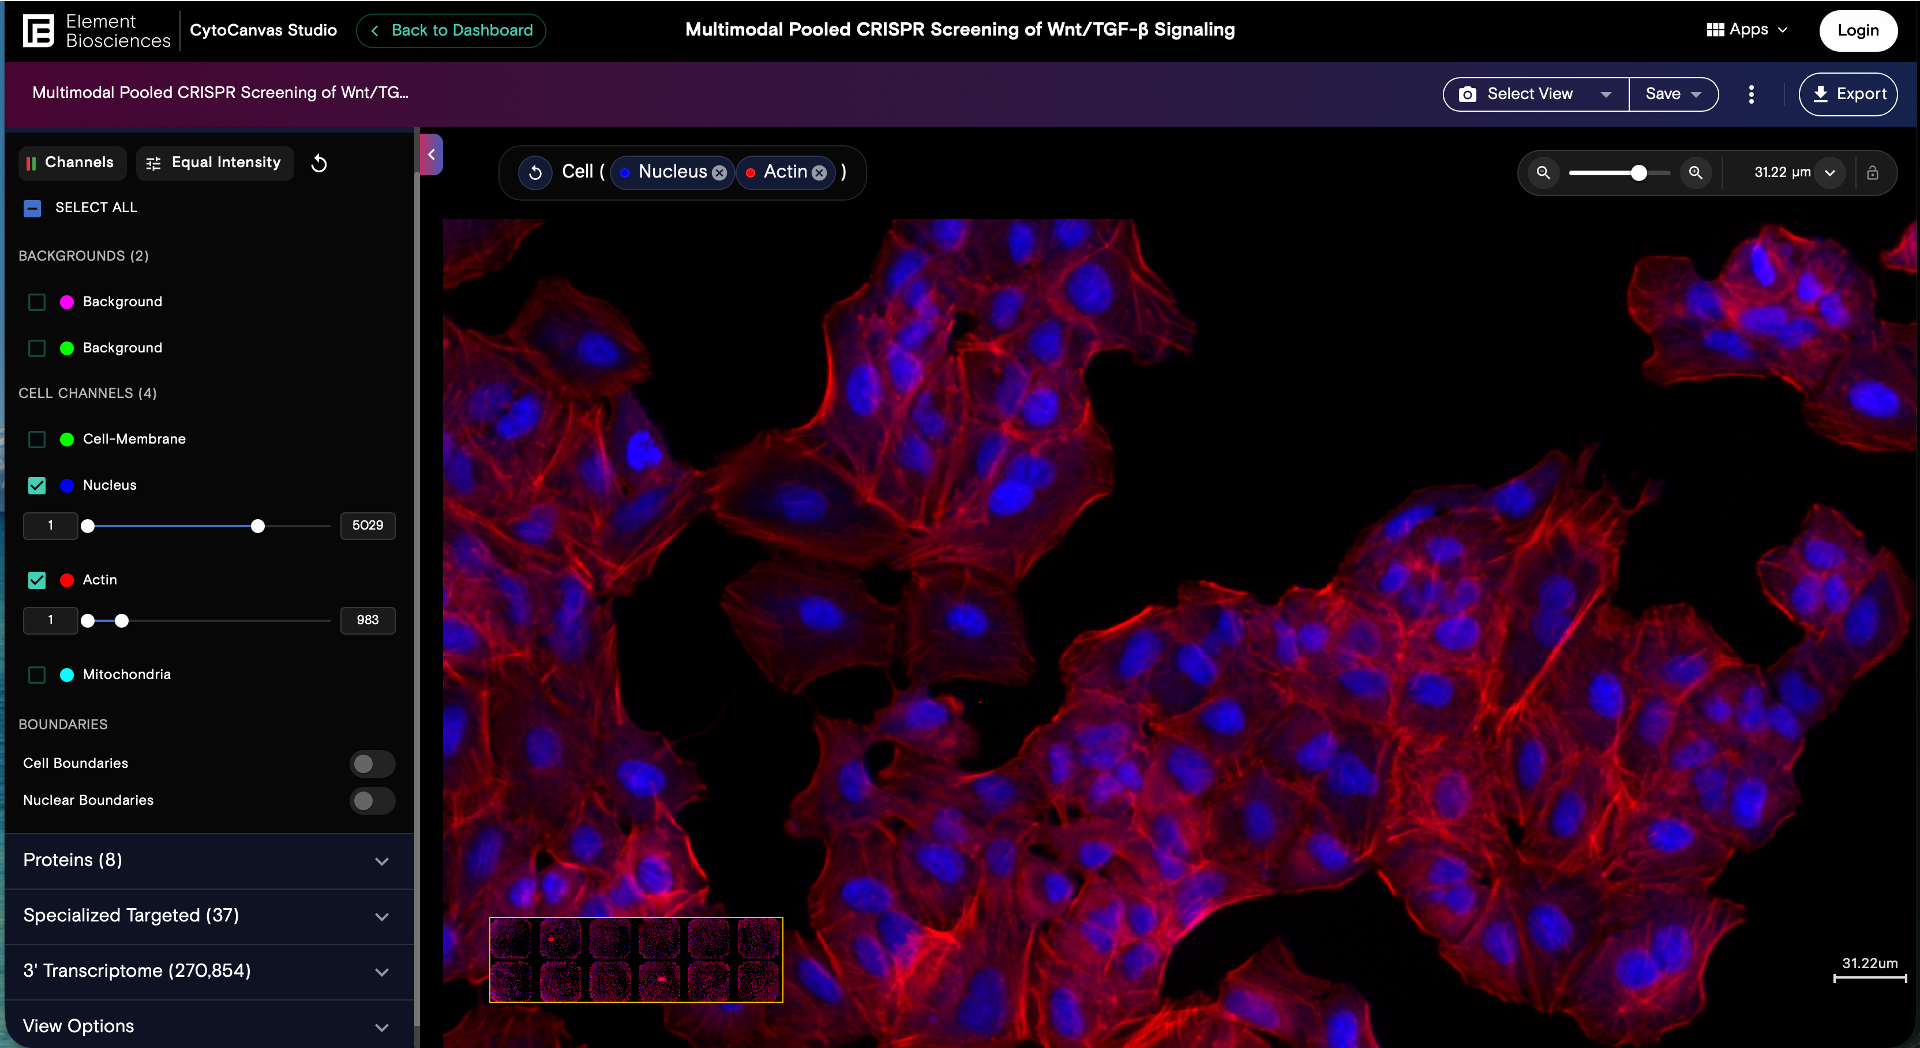Turn on the Nuclear Boundaries switch
Screen dimensions: 1920x1048
click(x=372, y=801)
